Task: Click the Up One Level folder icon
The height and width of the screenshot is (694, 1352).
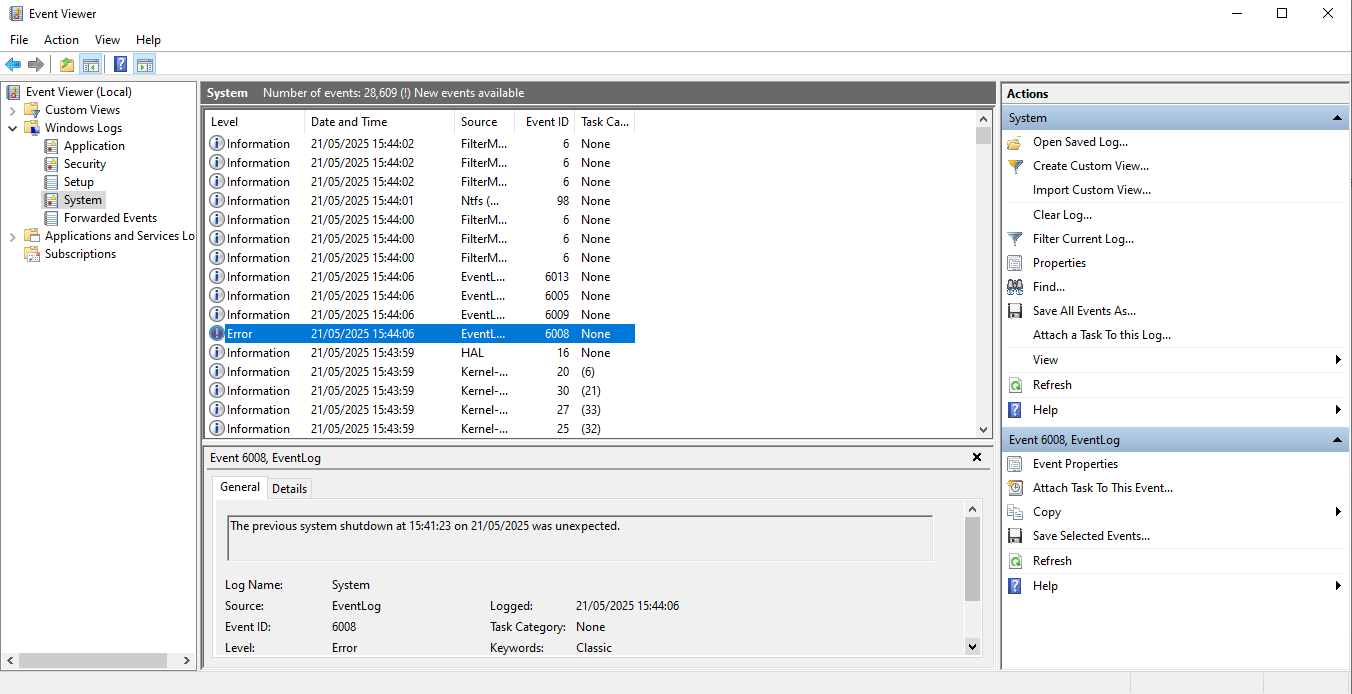Action: [67, 65]
